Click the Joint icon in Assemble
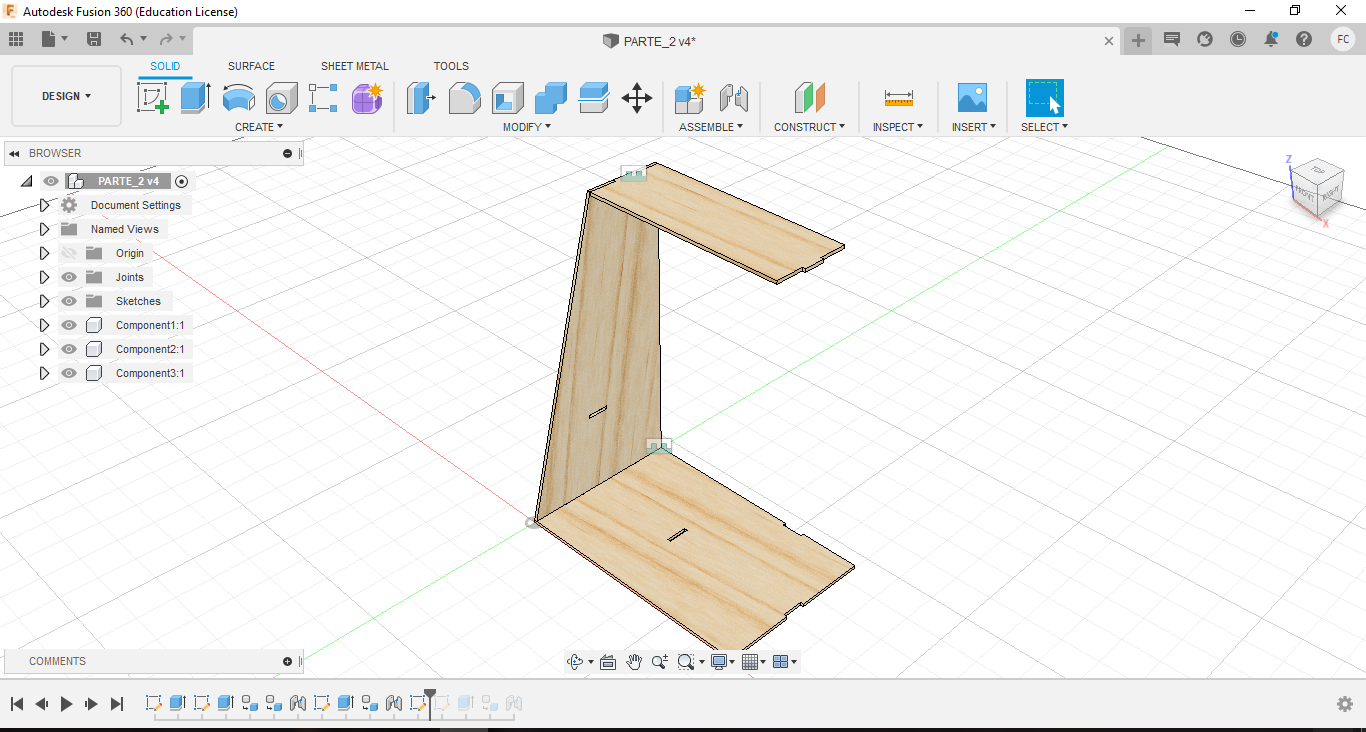The width and height of the screenshot is (1366, 732). [x=734, y=98]
